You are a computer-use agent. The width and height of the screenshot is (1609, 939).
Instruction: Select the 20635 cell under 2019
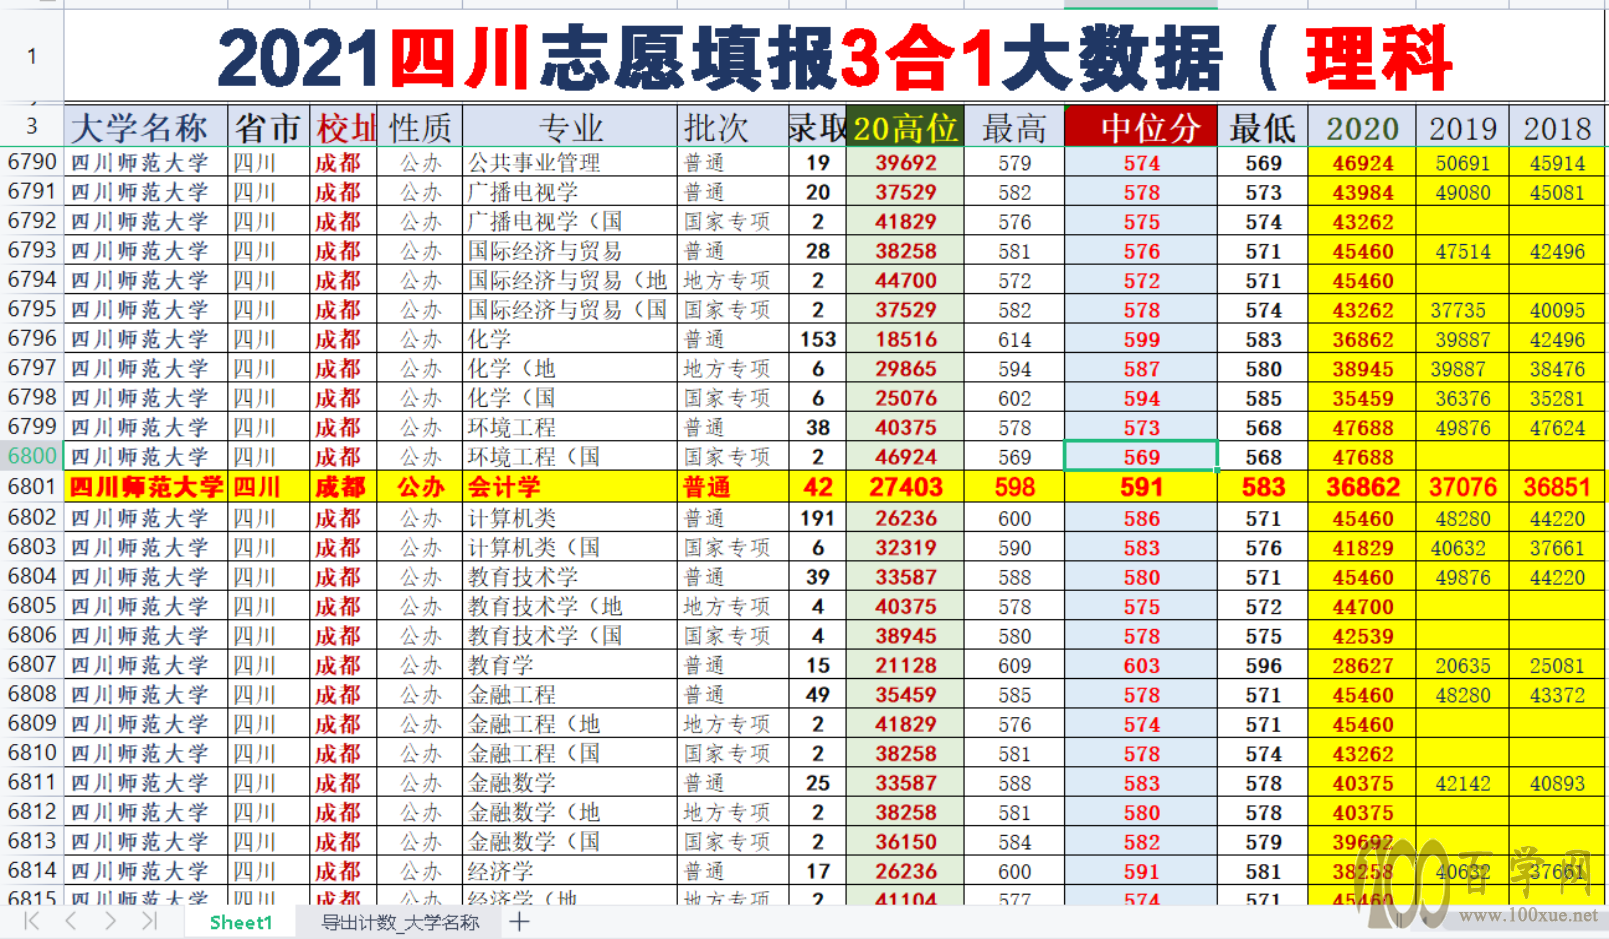click(x=1462, y=665)
